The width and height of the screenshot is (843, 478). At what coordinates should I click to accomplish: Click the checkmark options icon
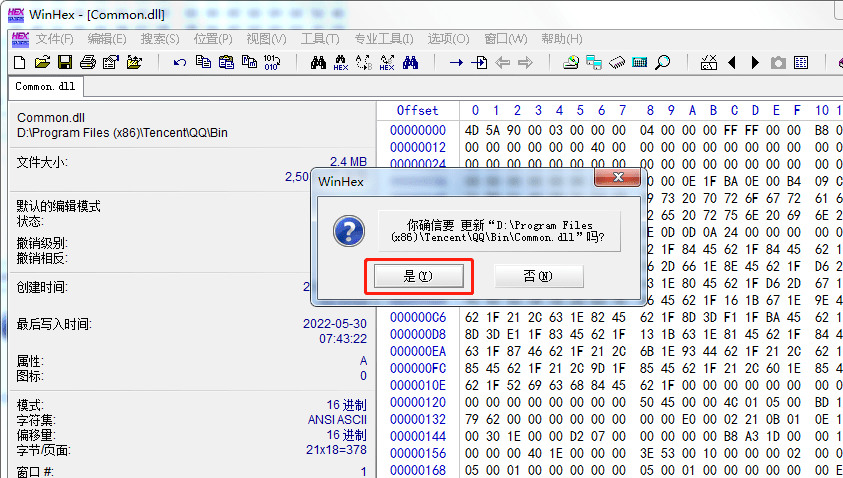709,62
